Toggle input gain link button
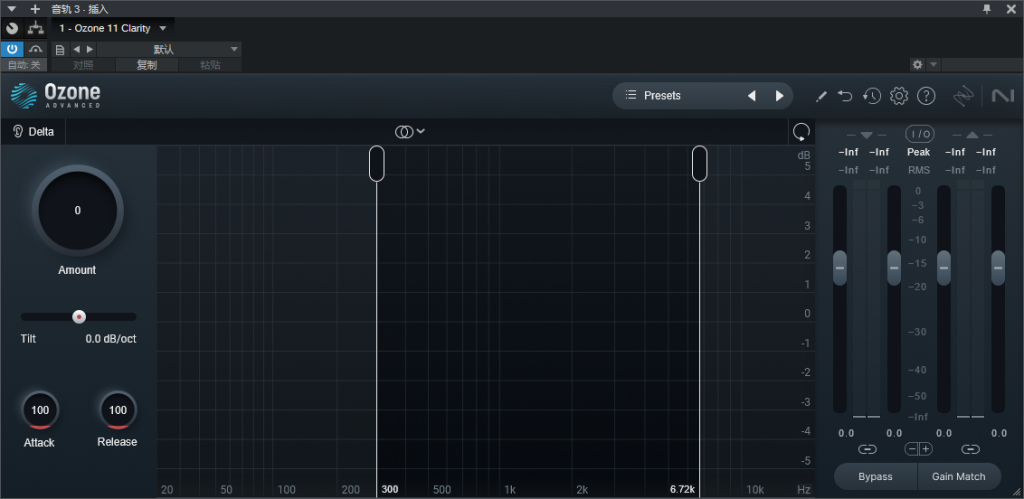1024x499 pixels. click(867, 449)
